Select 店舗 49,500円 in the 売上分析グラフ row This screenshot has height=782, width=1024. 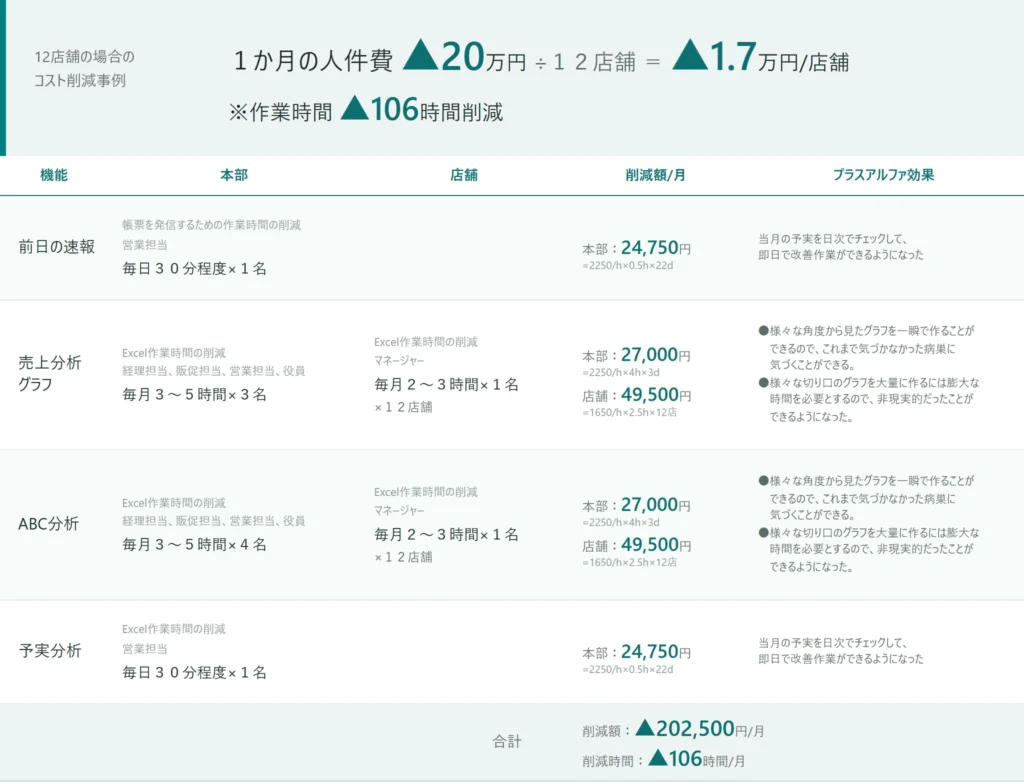637,395
